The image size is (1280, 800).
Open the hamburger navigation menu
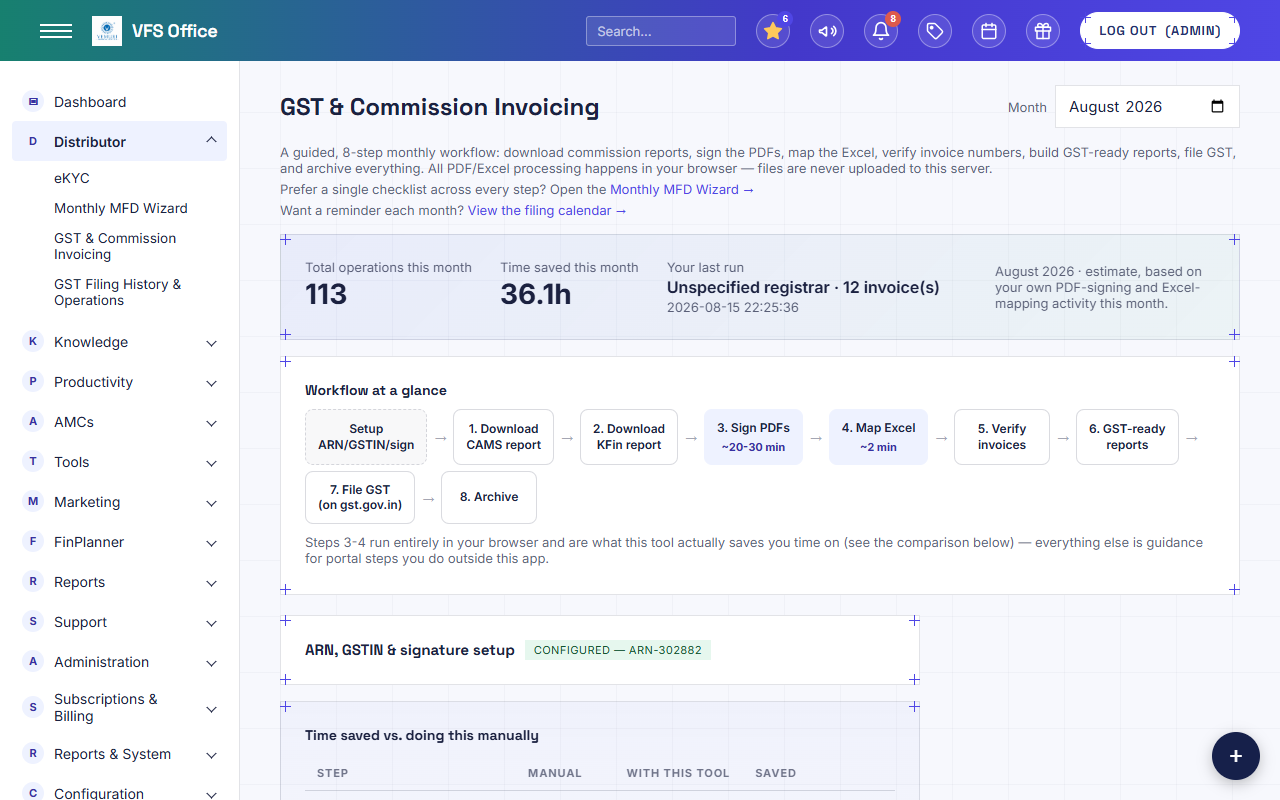point(56,31)
